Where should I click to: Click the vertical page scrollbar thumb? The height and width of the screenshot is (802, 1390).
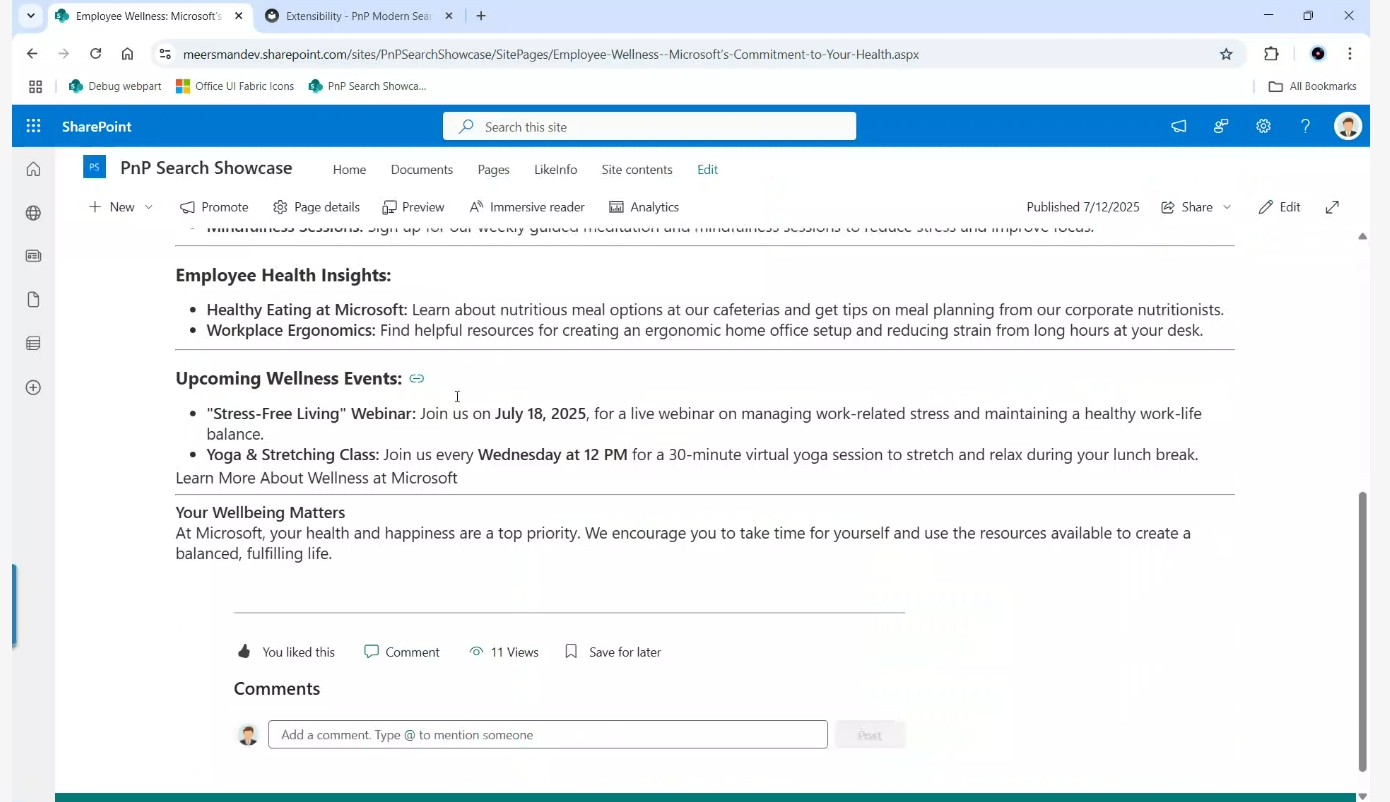click(x=1362, y=630)
